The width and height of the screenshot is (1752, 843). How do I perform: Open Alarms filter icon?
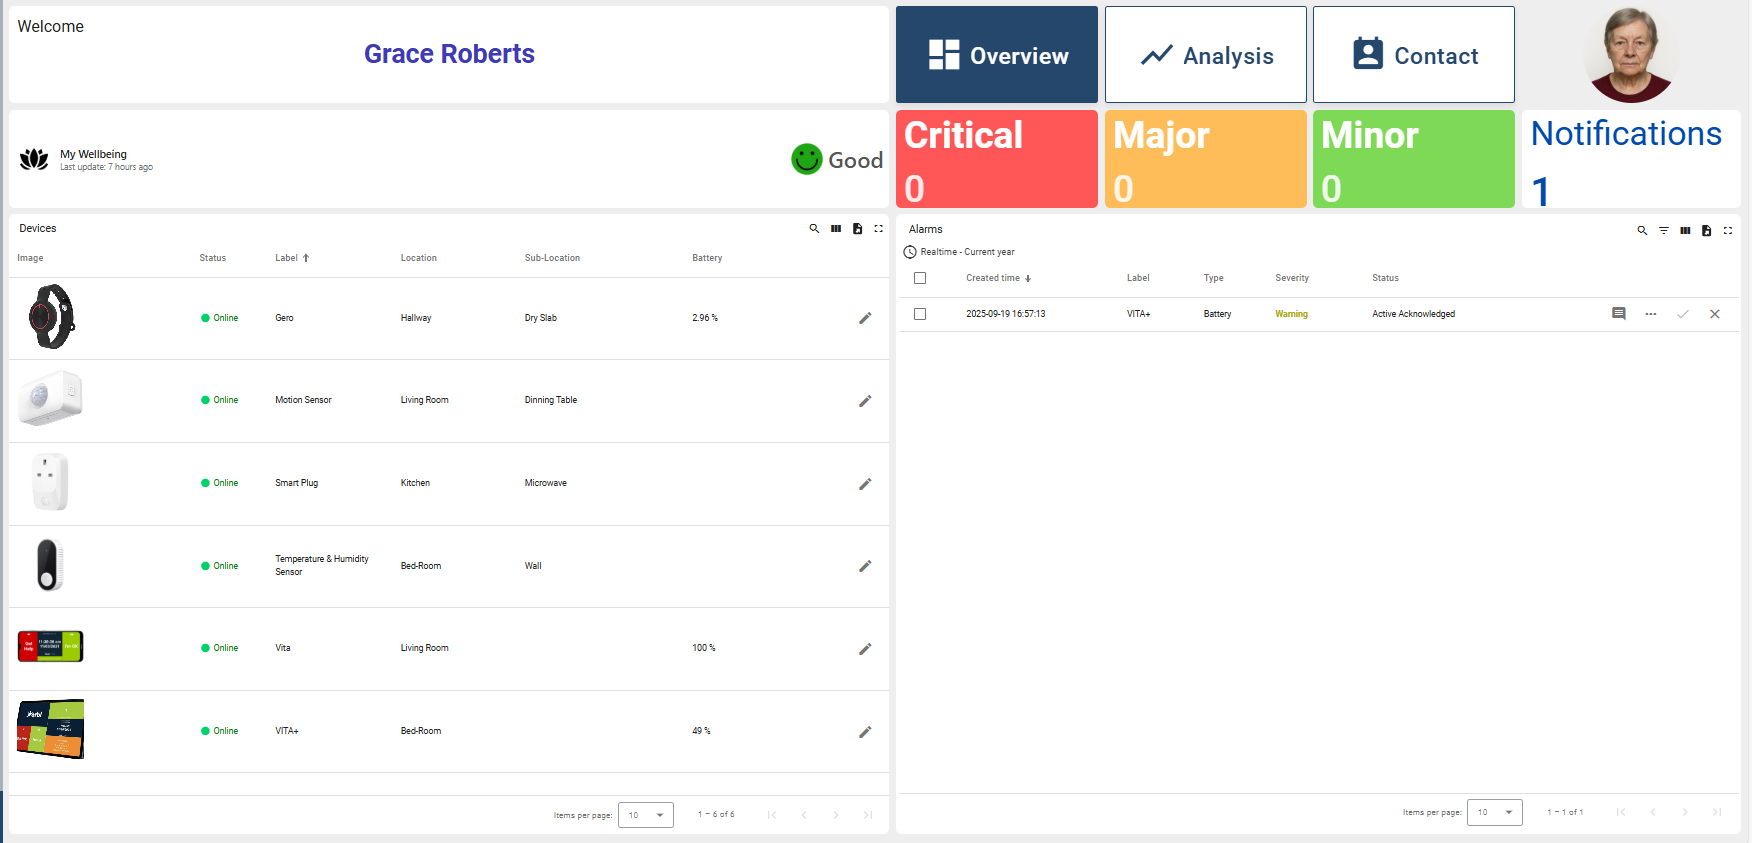coord(1664,231)
